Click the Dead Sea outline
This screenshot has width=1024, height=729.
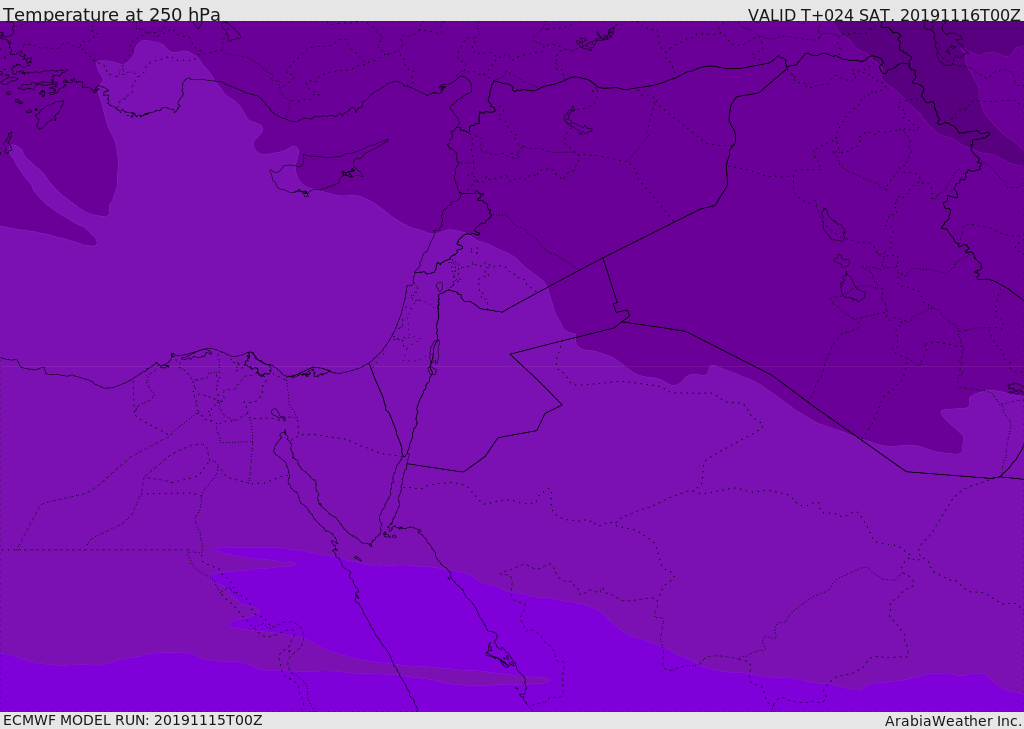[434, 355]
